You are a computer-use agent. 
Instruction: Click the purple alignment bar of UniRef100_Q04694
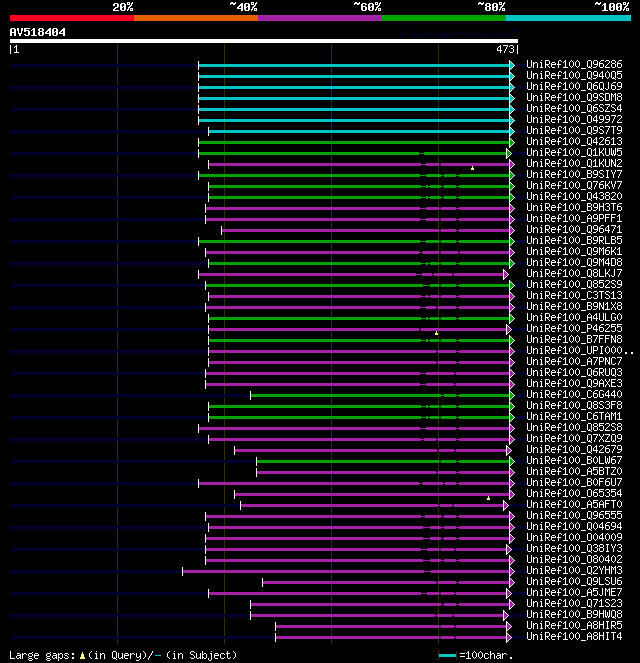click(359, 527)
